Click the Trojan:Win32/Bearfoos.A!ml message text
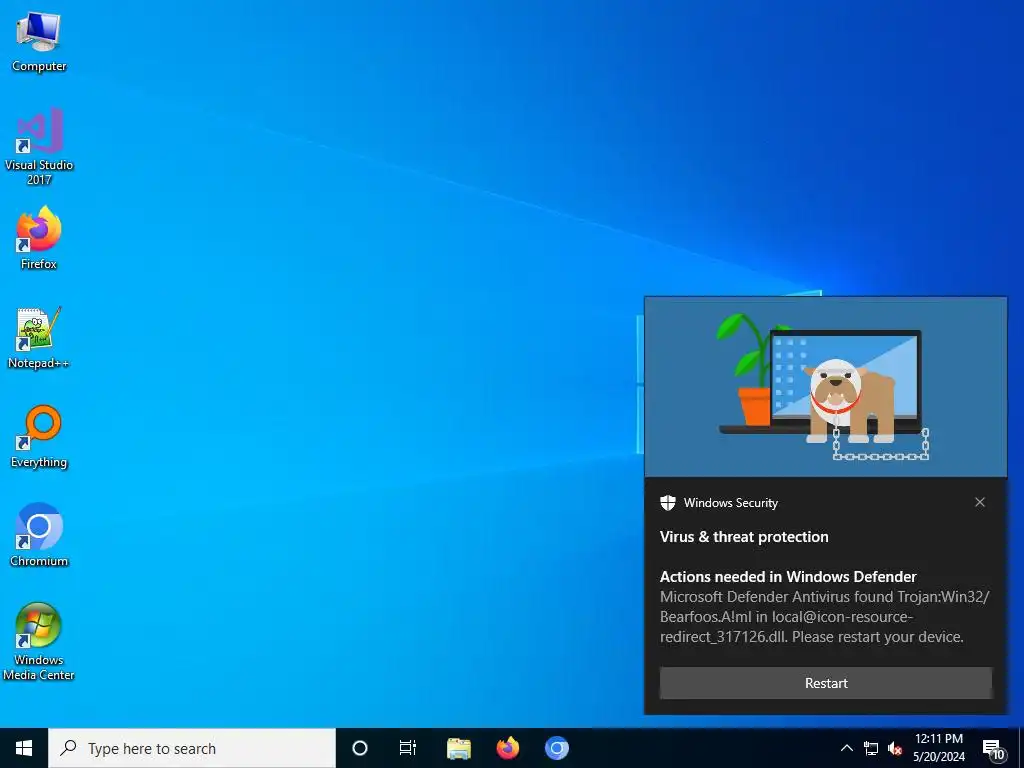This screenshot has height=768, width=1024. coord(824,616)
